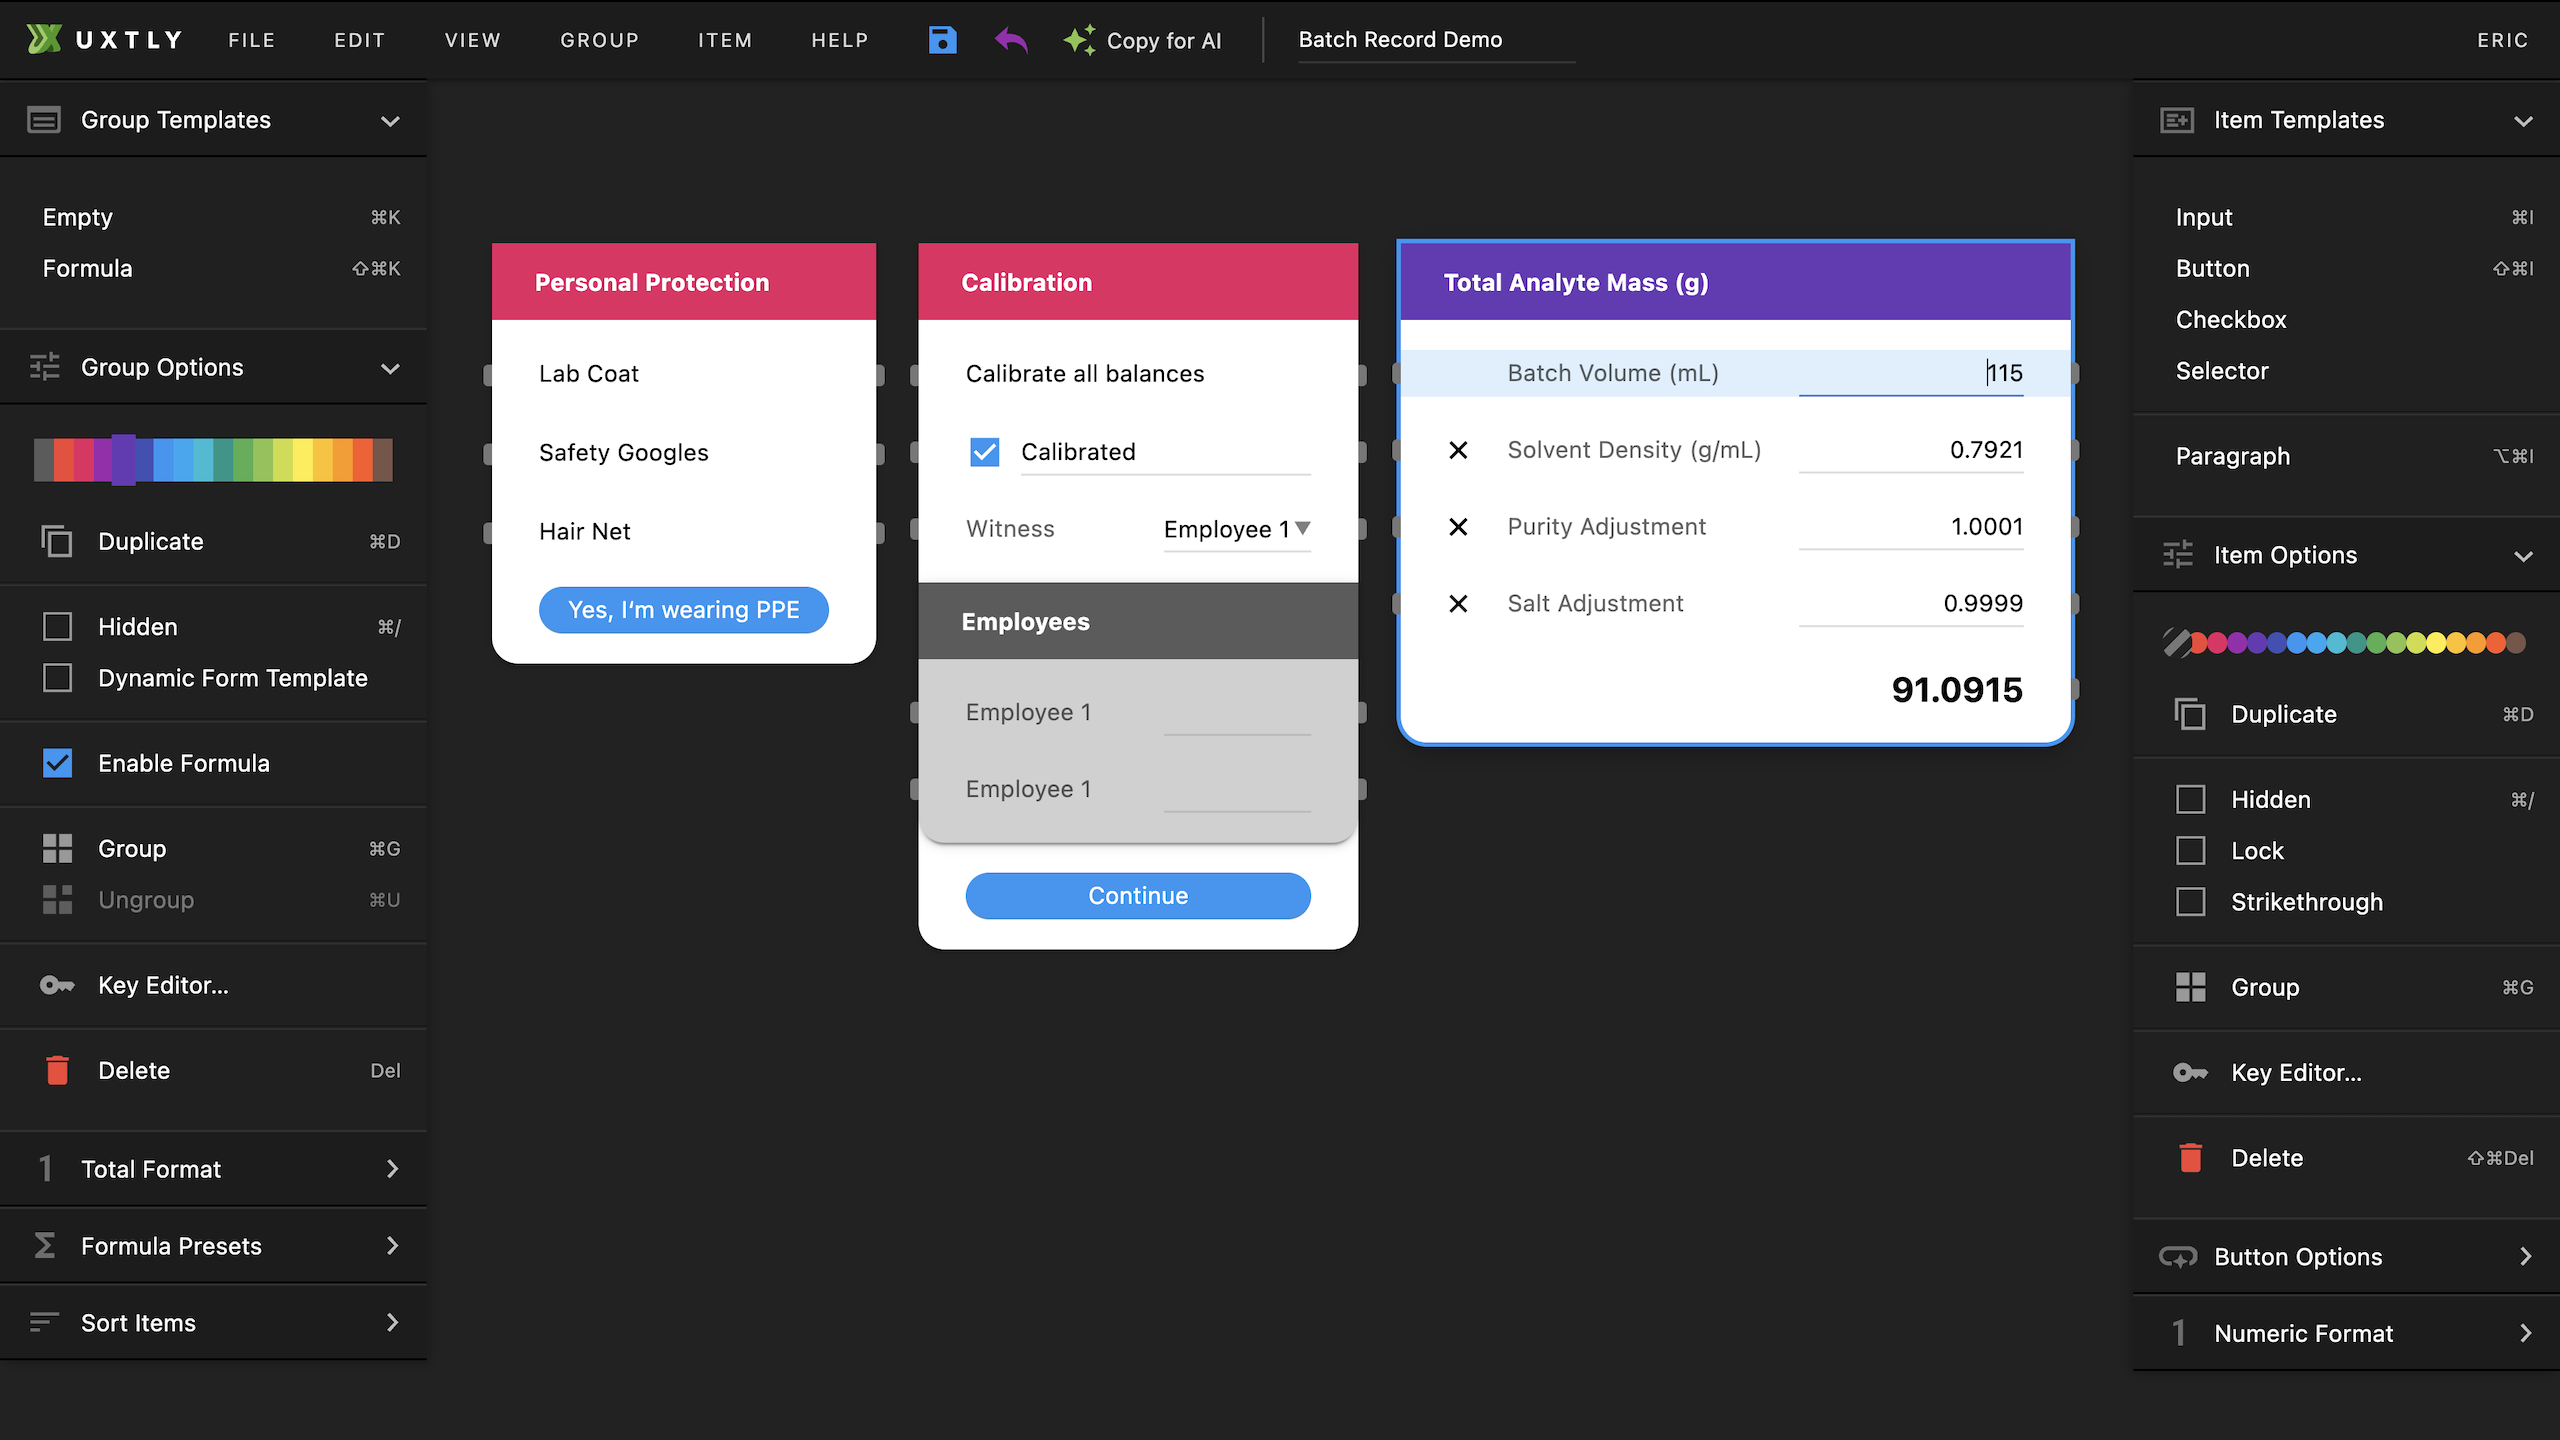
Task: Pick the yellow swatch in group color bar
Action: click(302, 460)
